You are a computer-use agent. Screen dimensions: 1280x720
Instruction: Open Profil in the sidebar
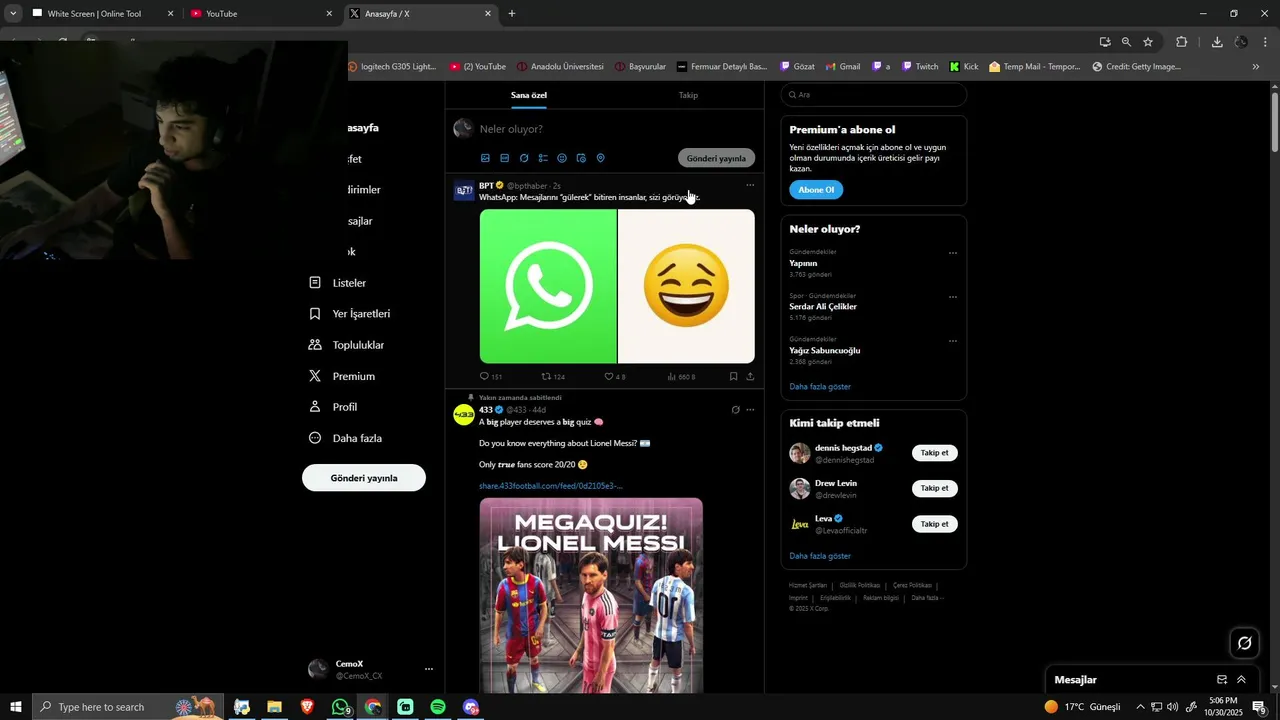point(333,407)
